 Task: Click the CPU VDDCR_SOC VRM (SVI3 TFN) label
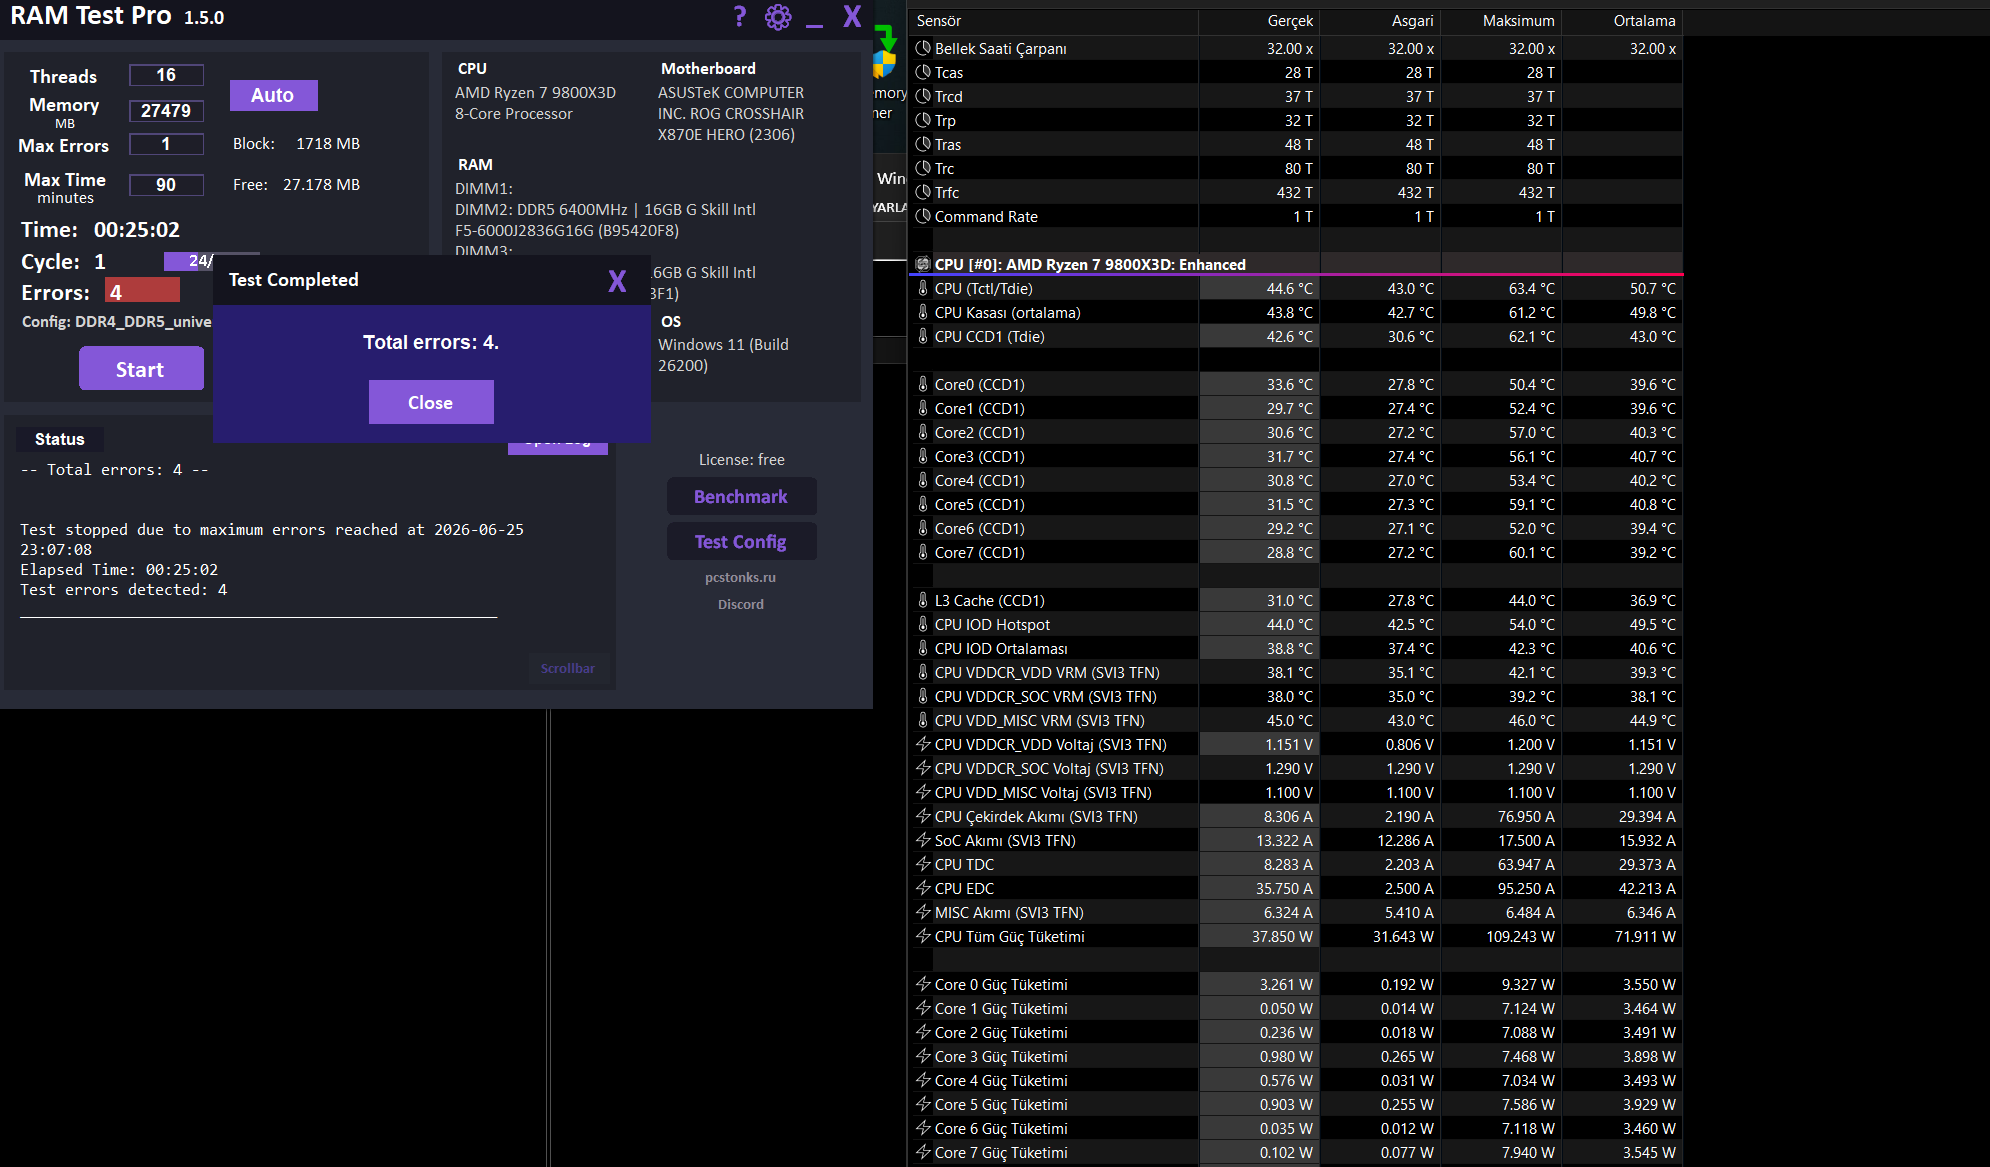pos(1045,696)
